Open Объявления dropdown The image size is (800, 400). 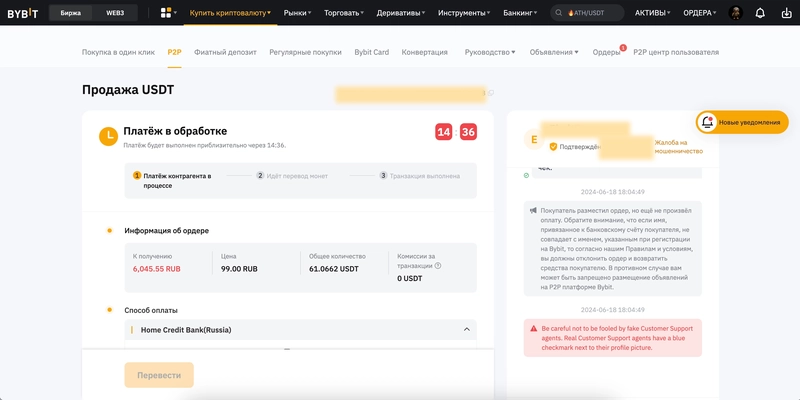(554, 52)
